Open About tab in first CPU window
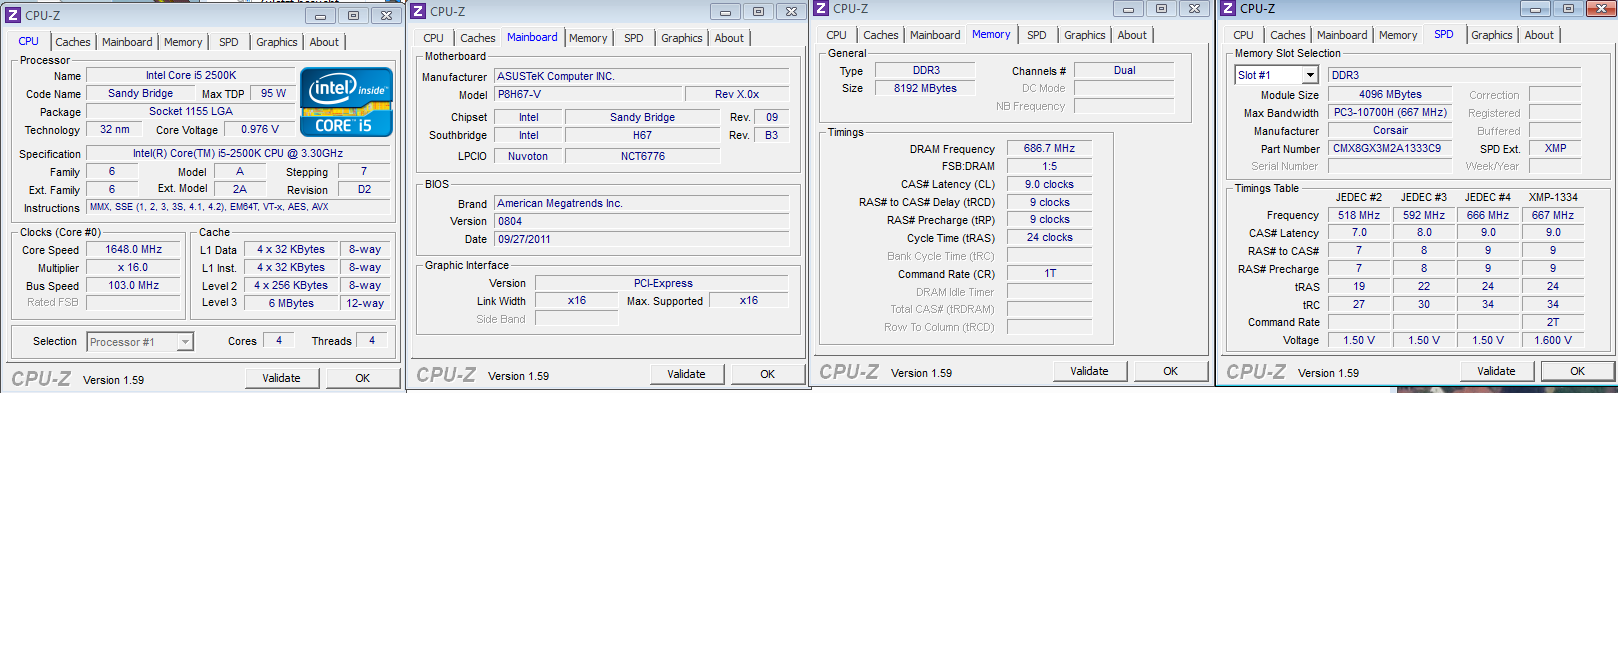Screen dimensions: 1618x648 tap(324, 42)
